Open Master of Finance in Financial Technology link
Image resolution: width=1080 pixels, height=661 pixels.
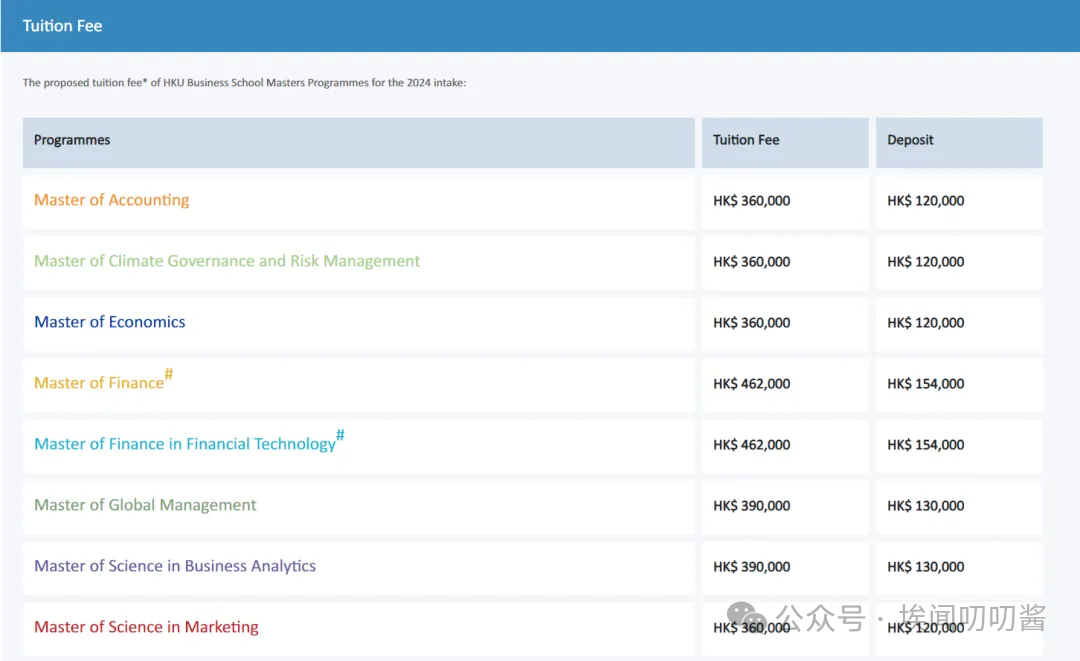[x=189, y=441]
